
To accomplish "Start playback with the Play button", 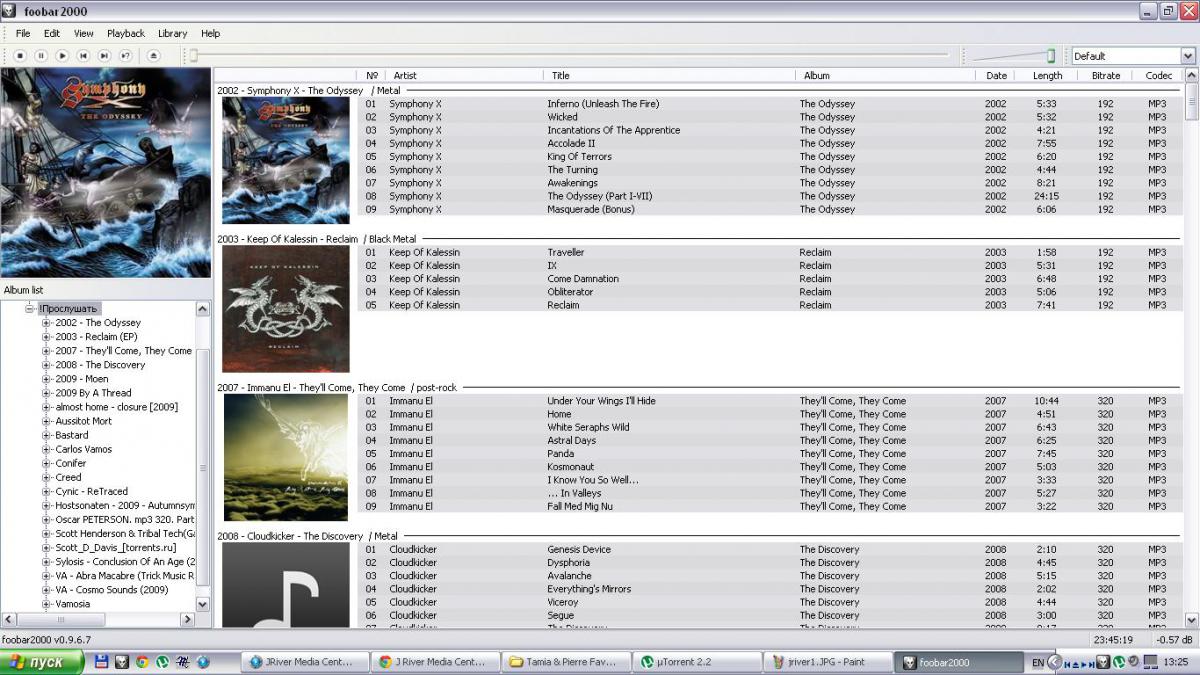I will tap(62, 56).
